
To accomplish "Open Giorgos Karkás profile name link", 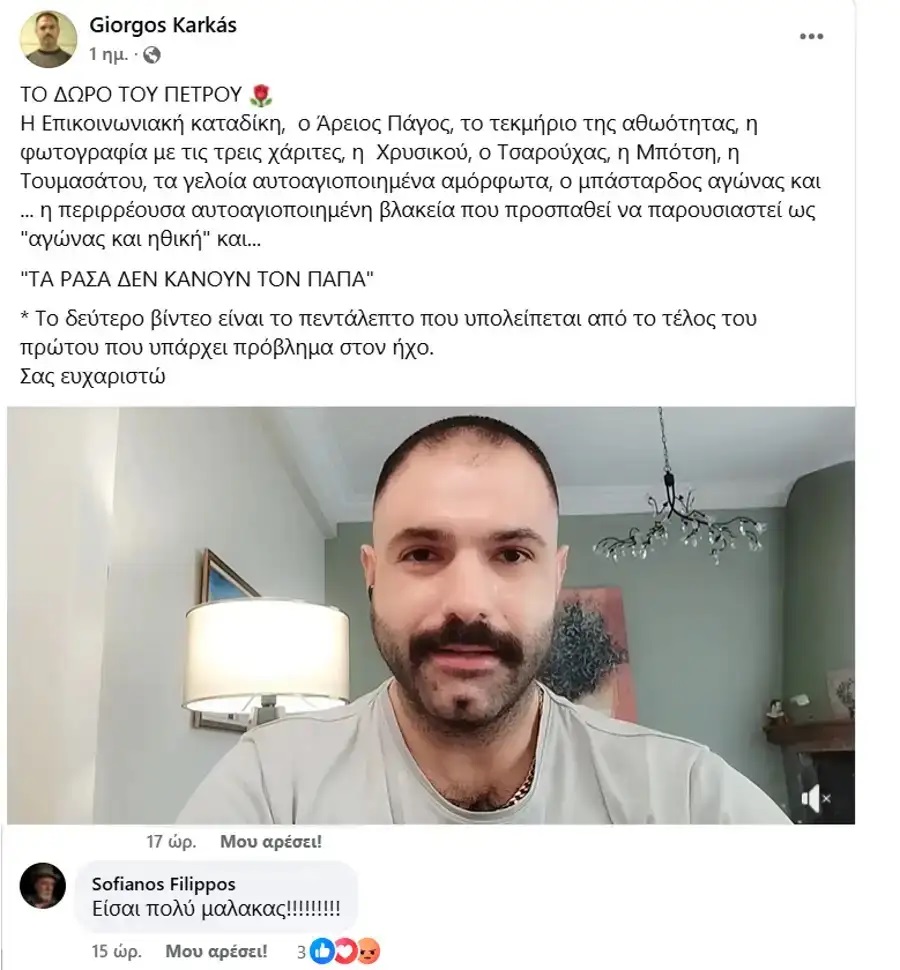I will [x=163, y=25].
